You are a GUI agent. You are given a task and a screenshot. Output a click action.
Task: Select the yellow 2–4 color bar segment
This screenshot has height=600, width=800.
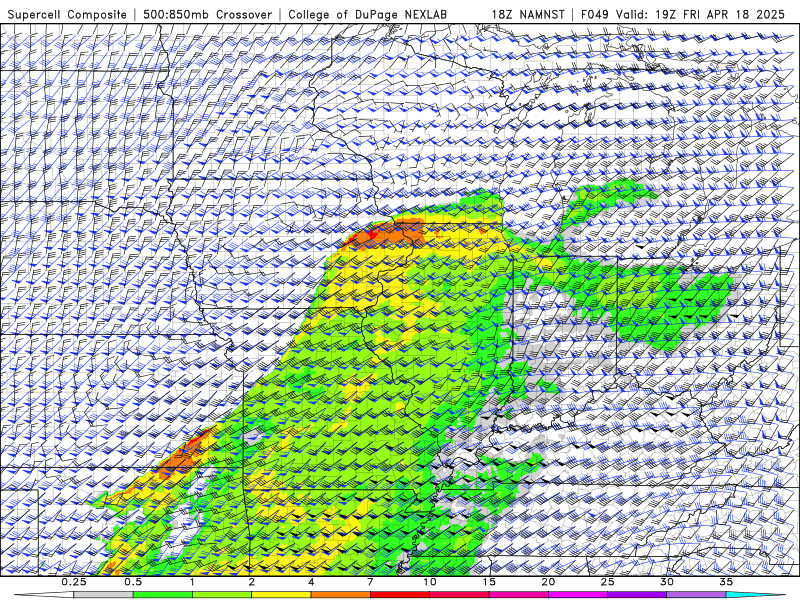[x=281, y=595]
